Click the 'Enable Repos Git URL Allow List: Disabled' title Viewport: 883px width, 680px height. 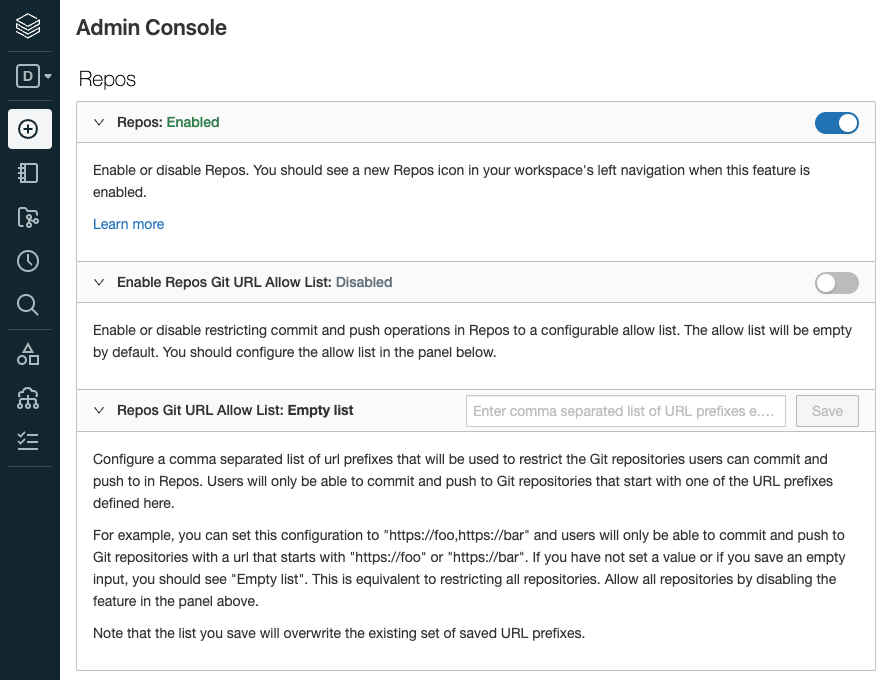pyautogui.click(x=254, y=283)
